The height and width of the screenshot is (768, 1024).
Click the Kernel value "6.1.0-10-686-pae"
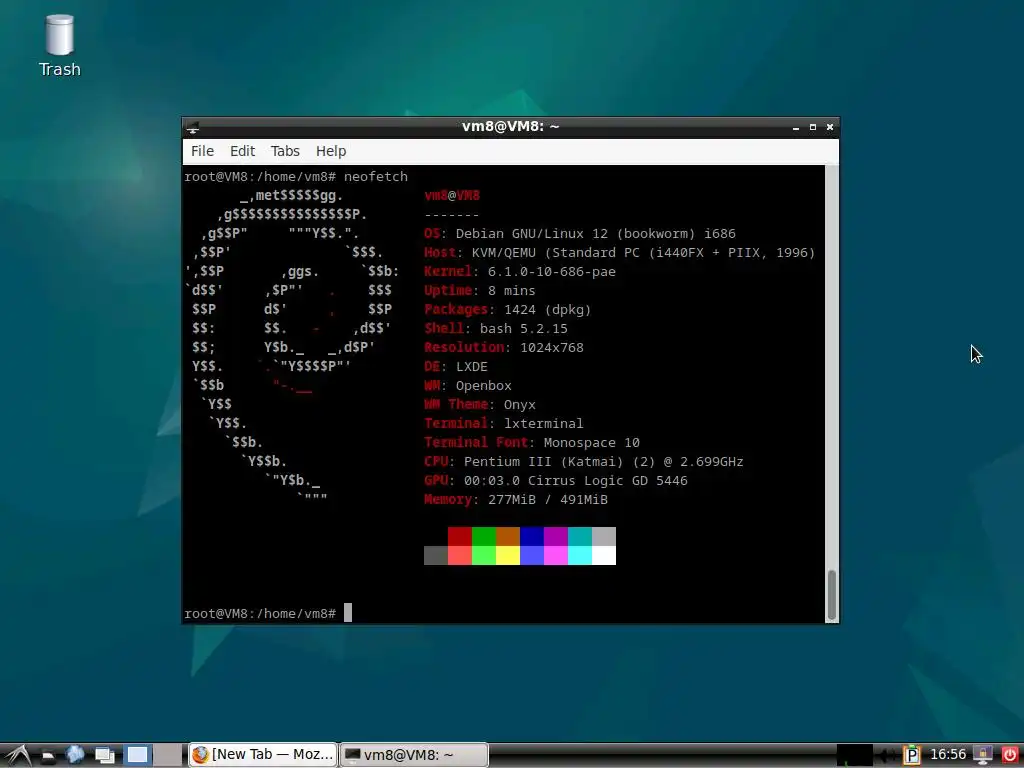coord(552,272)
